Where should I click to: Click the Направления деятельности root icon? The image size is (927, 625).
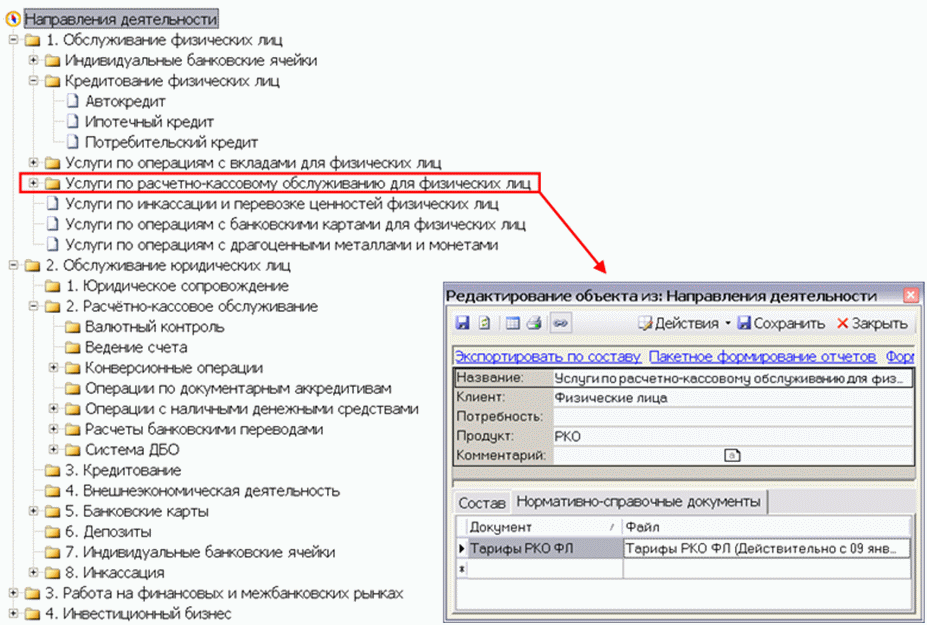tap(12, 20)
